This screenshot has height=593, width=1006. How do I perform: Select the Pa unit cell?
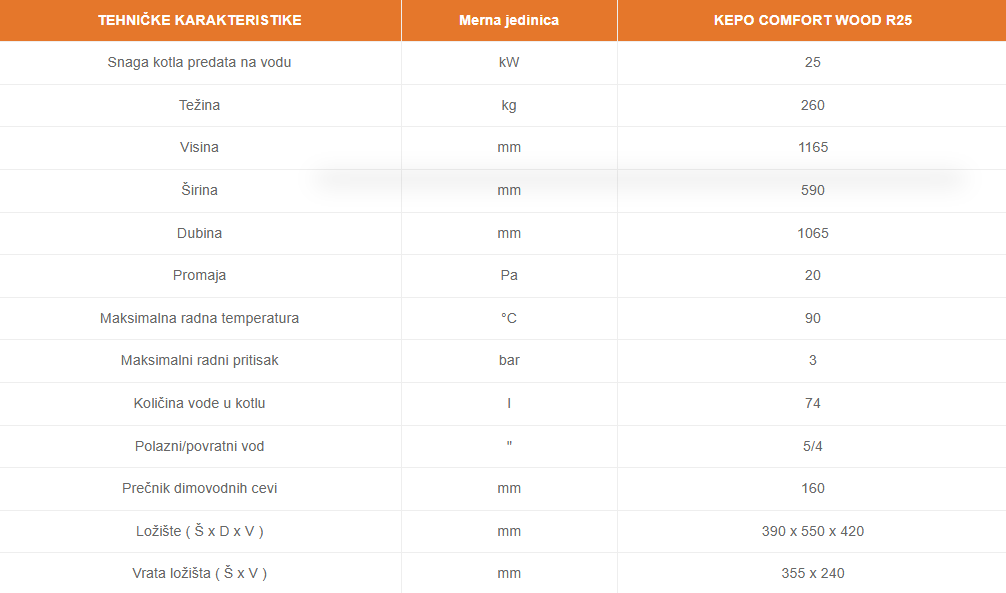point(509,275)
